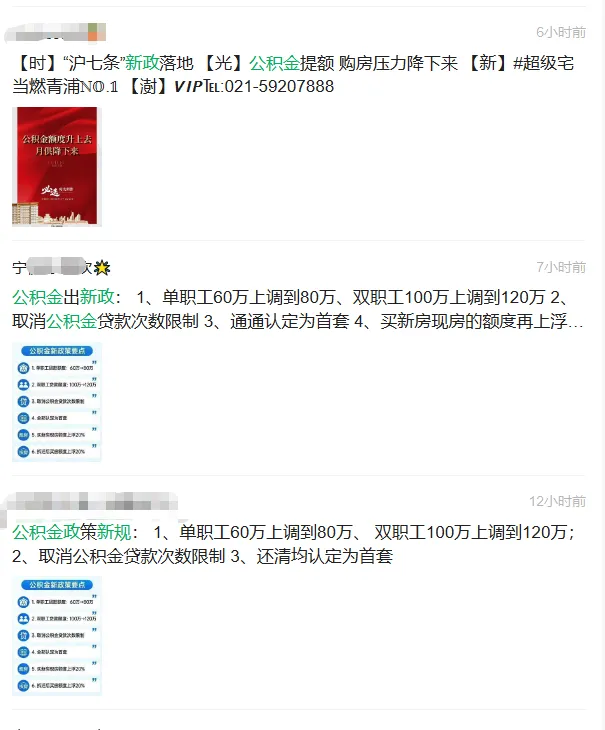
Task: Click the star badge next to the 宁 username
Action: (x=102, y=268)
